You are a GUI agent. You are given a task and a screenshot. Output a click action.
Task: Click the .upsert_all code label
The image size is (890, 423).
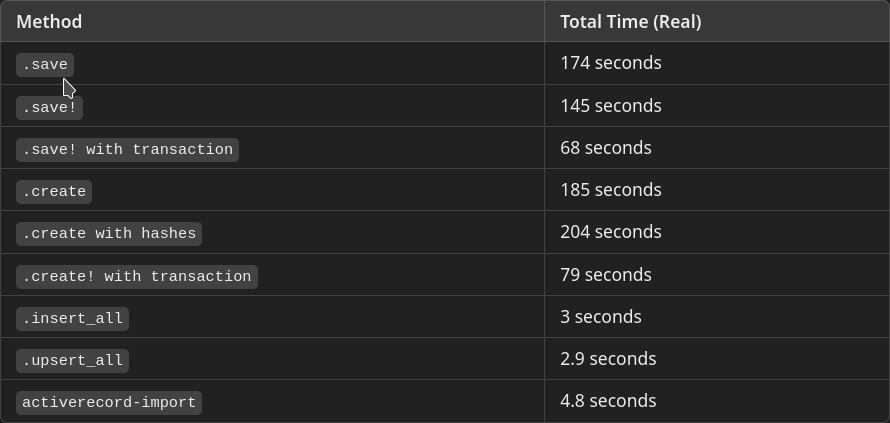point(72,360)
